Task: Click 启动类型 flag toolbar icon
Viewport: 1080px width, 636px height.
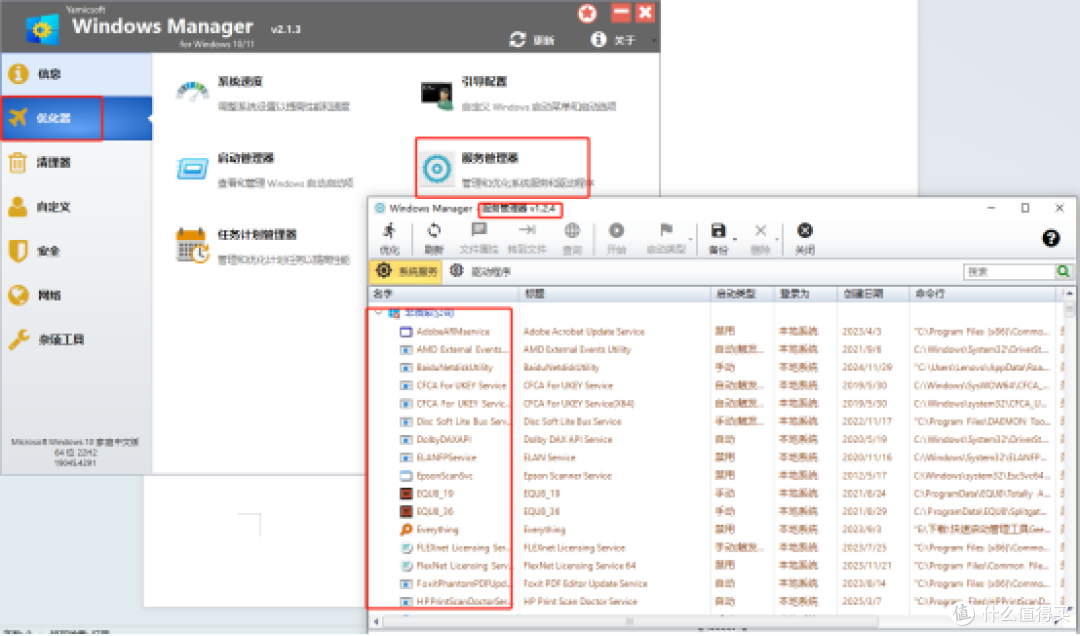Action: click(665, 238)
